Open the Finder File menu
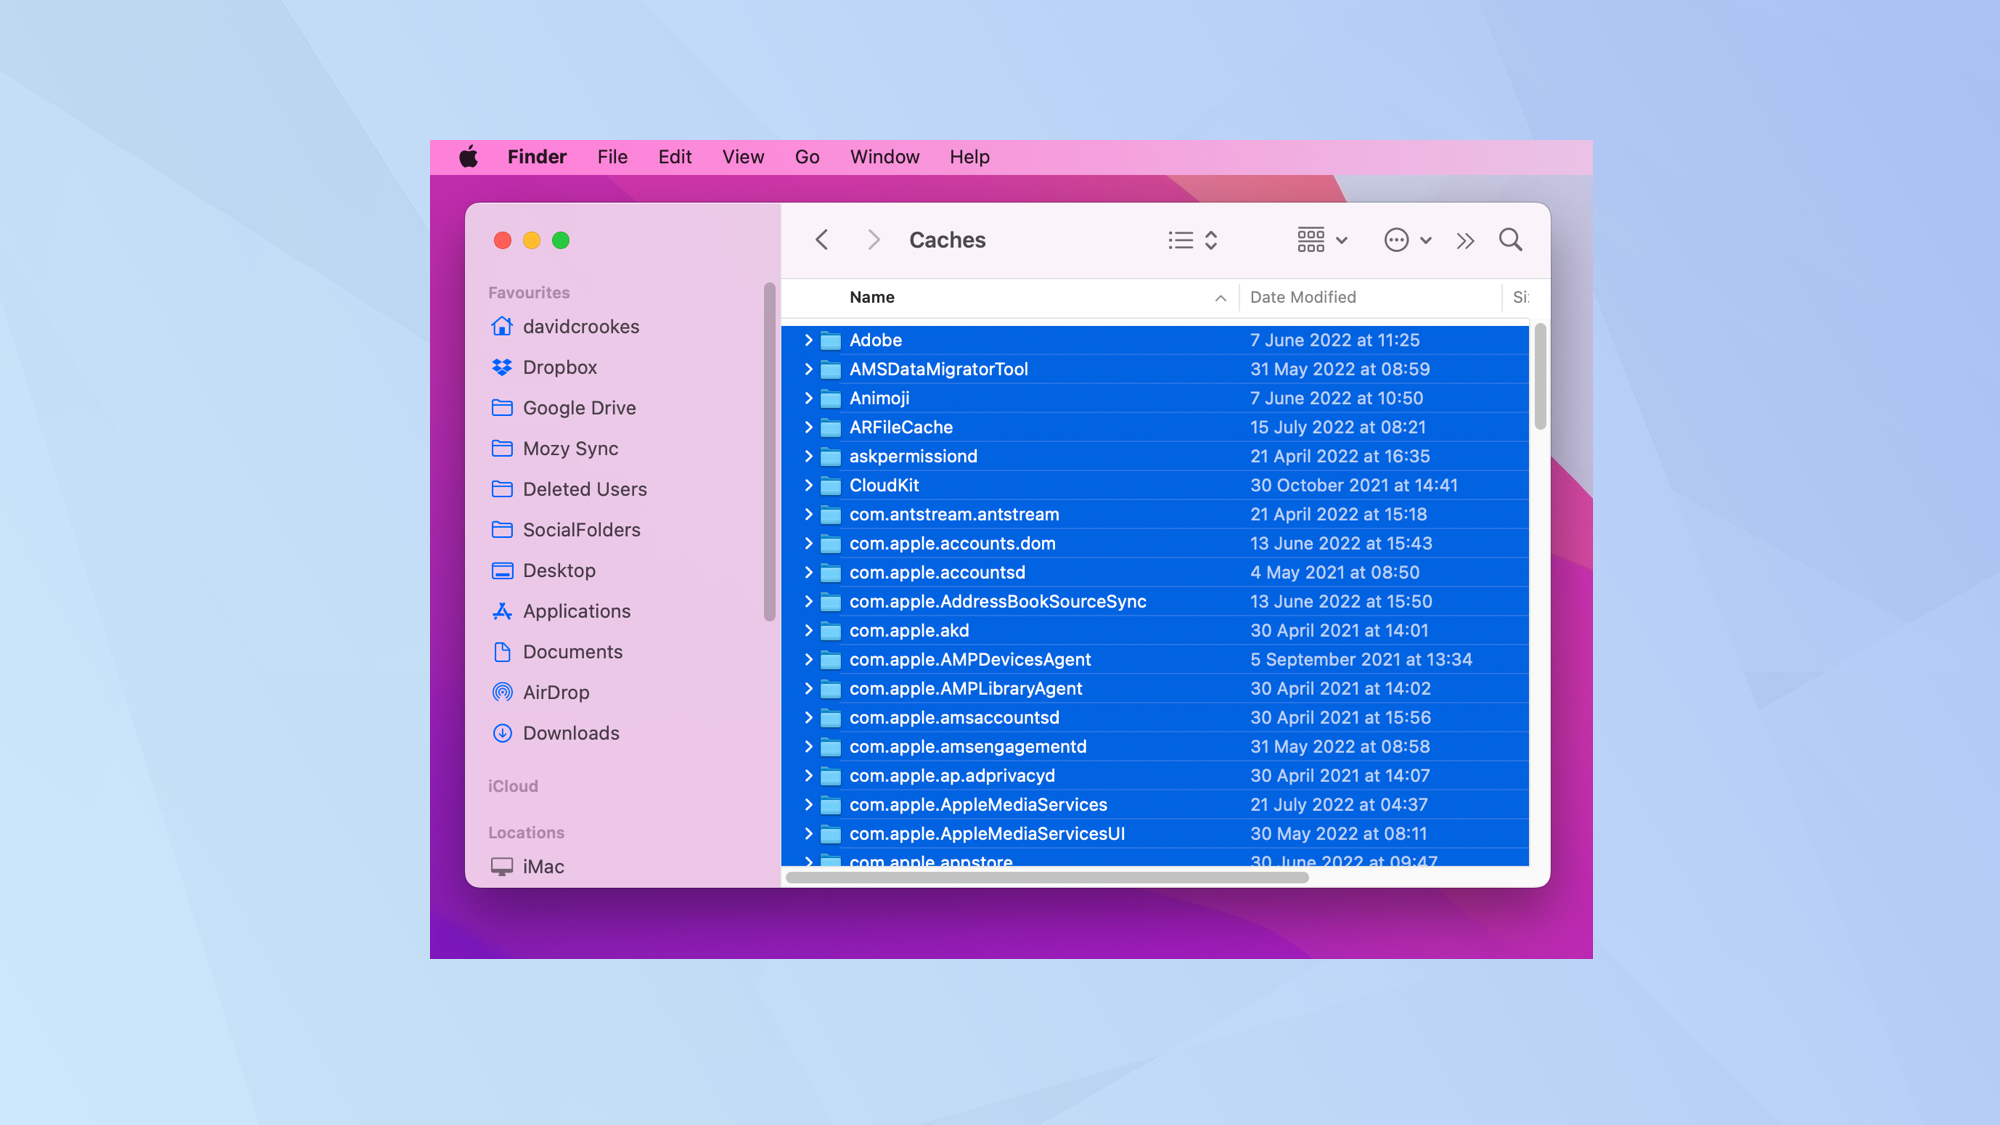Viewport: 2000px width, 1125px height. [x=613, y=157]
